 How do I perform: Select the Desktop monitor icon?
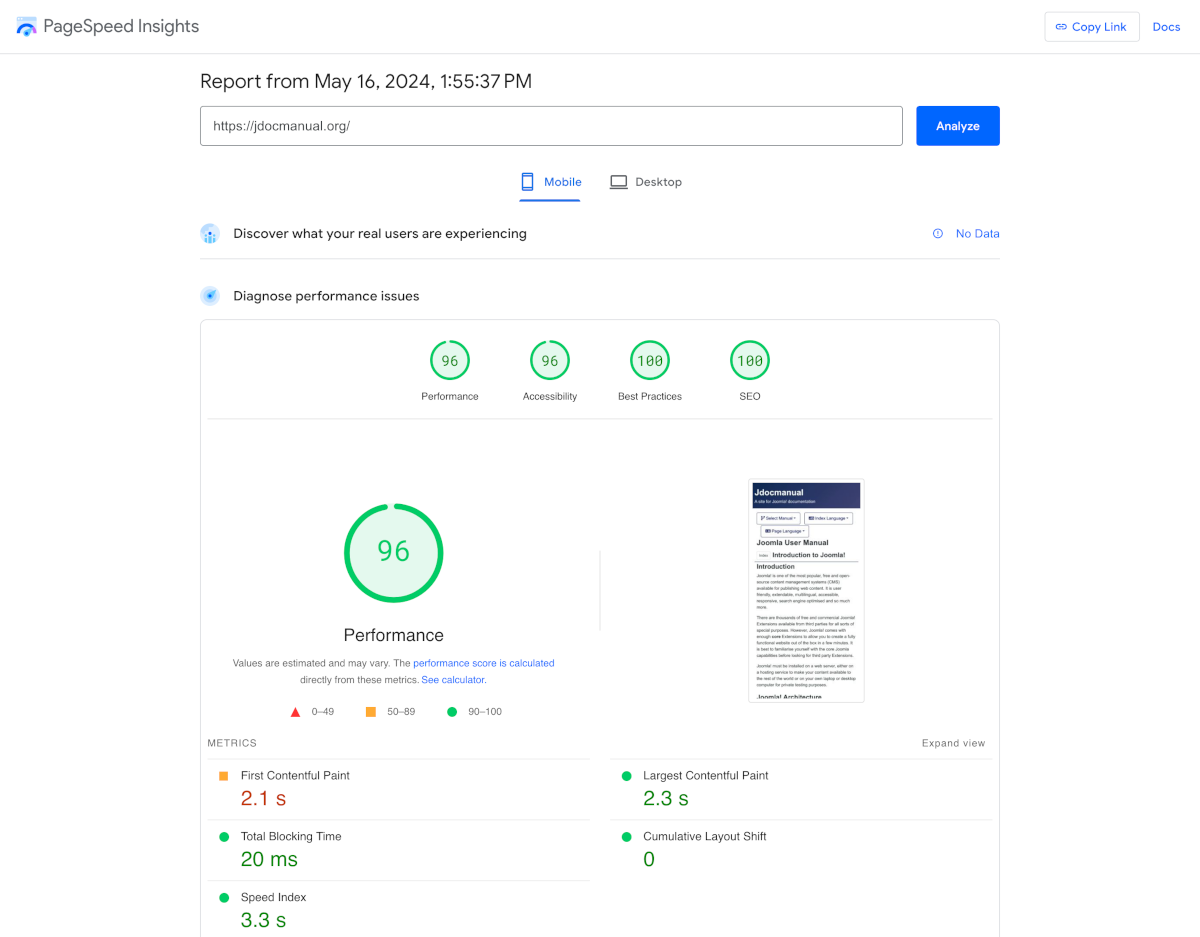click(617, 181)
